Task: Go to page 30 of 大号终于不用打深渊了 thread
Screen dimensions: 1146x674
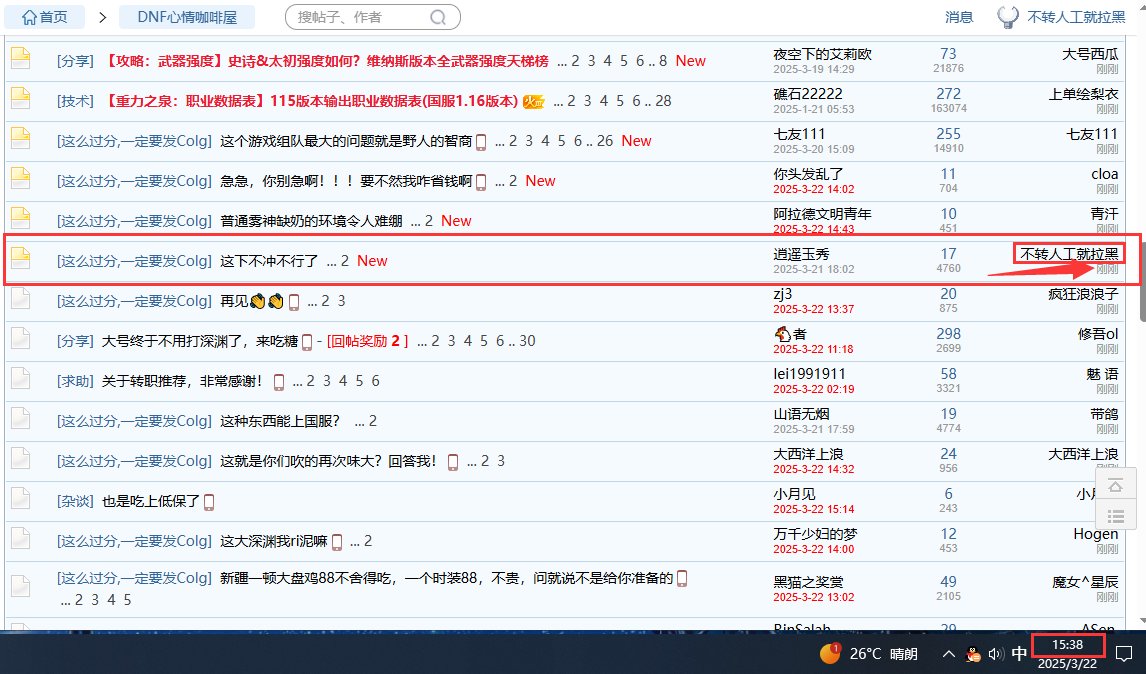Action: click(527, 341)
